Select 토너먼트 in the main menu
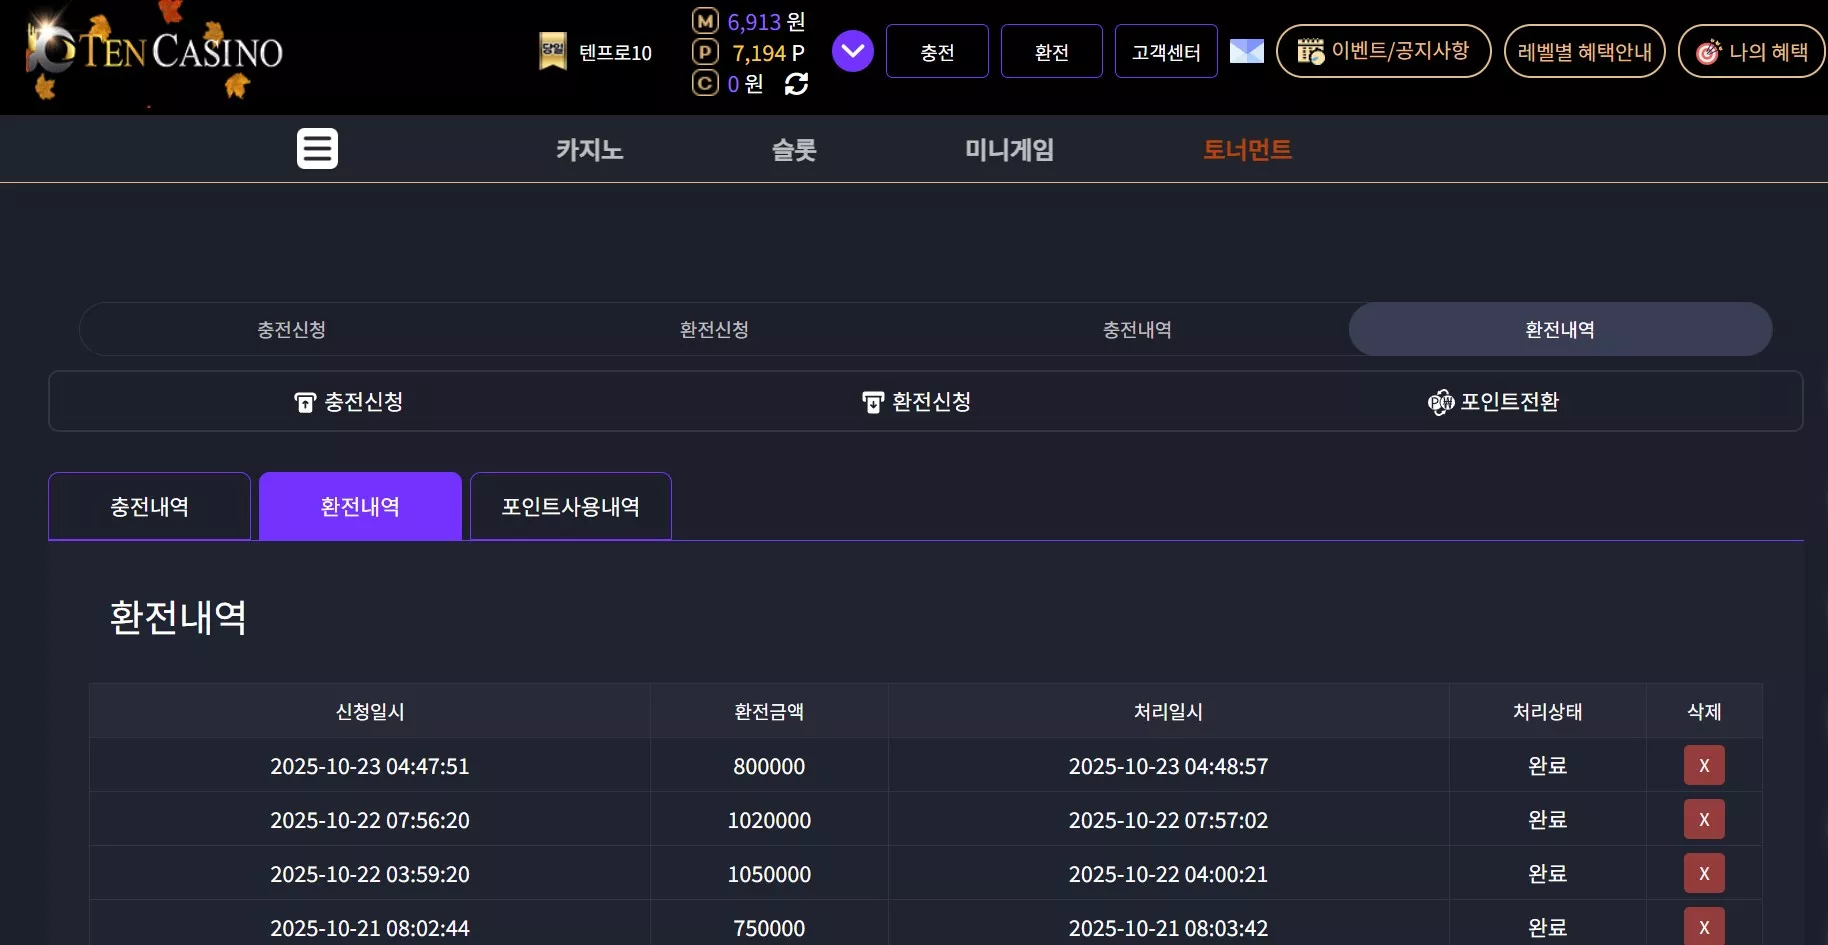 [x=1247, y=150]
